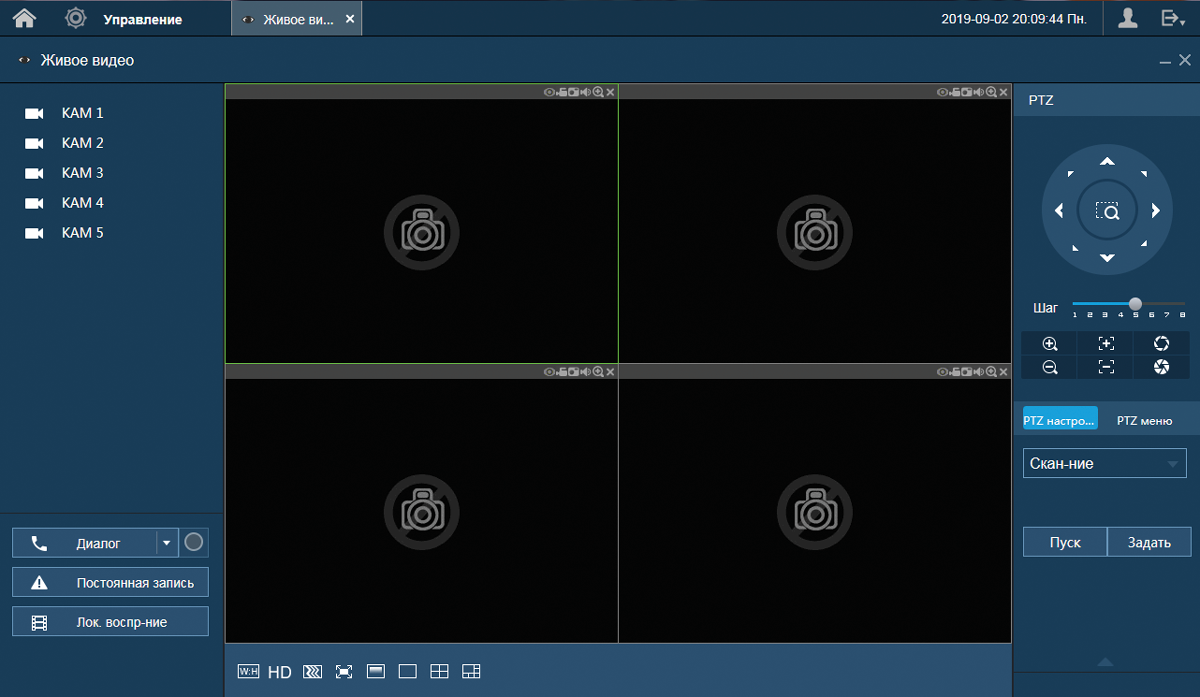Open the dropdown arrow next to Диалог

[x=165, y=543]
